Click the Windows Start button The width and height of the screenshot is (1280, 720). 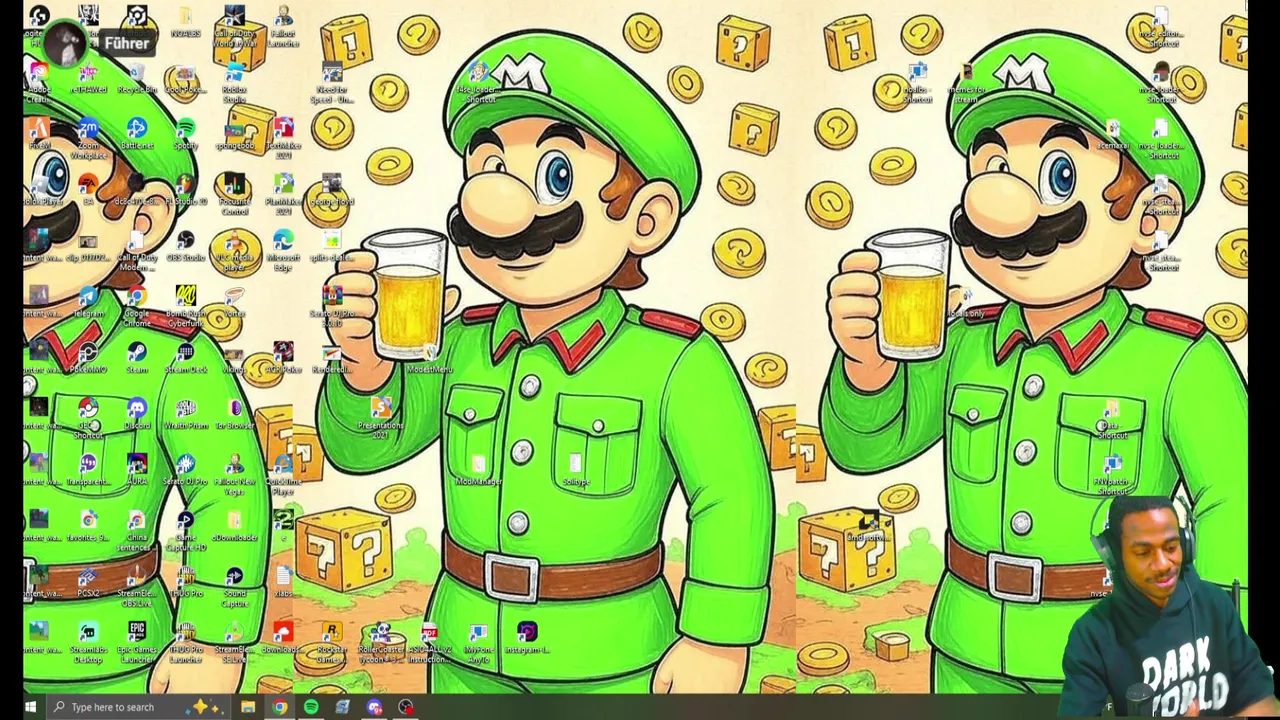click(31, 707)
